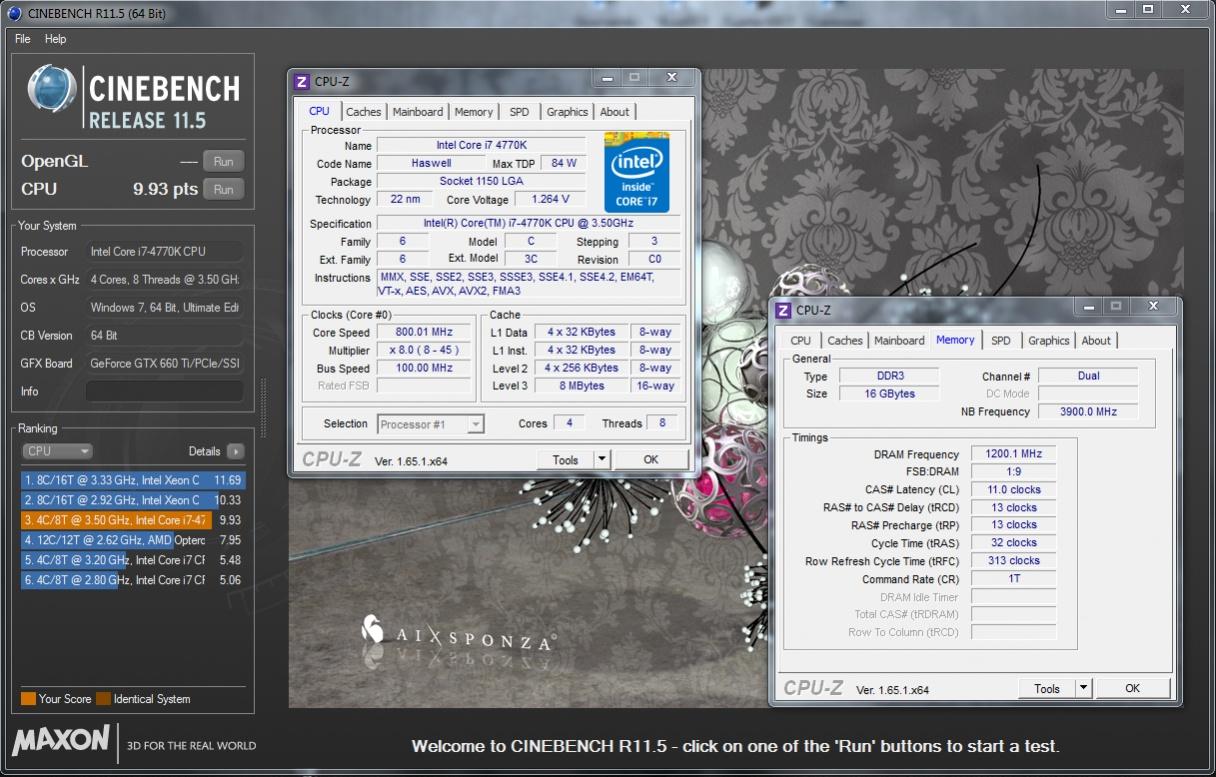Click the Level 3 cache value '8 MBytes'
1216x777 pixels.
coord(583,386)
